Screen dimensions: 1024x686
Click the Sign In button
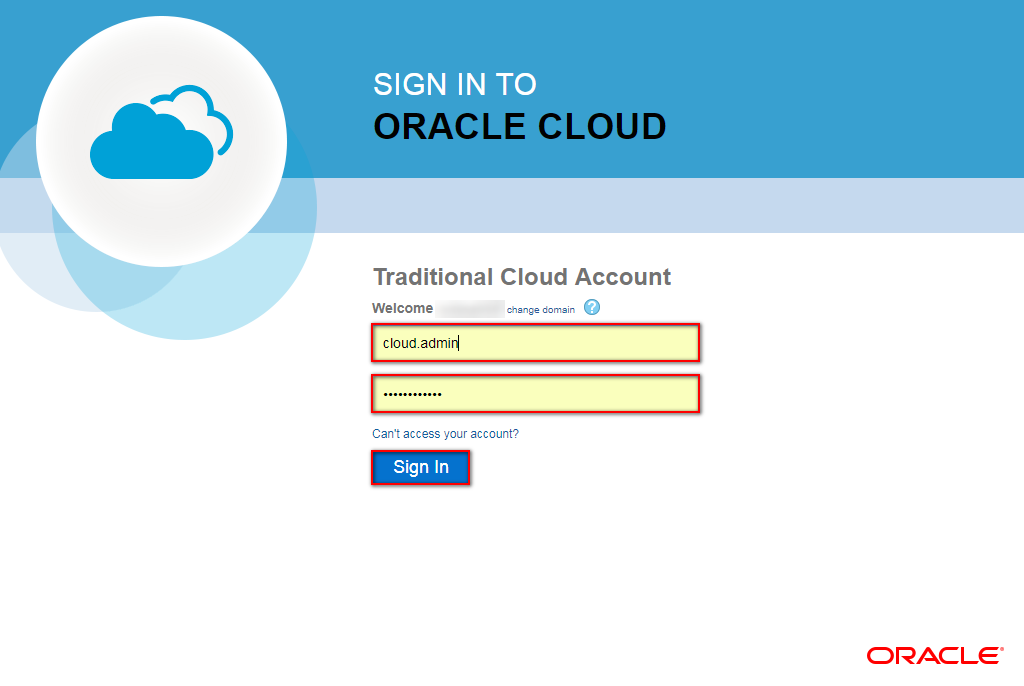click(x=421, y=468)
